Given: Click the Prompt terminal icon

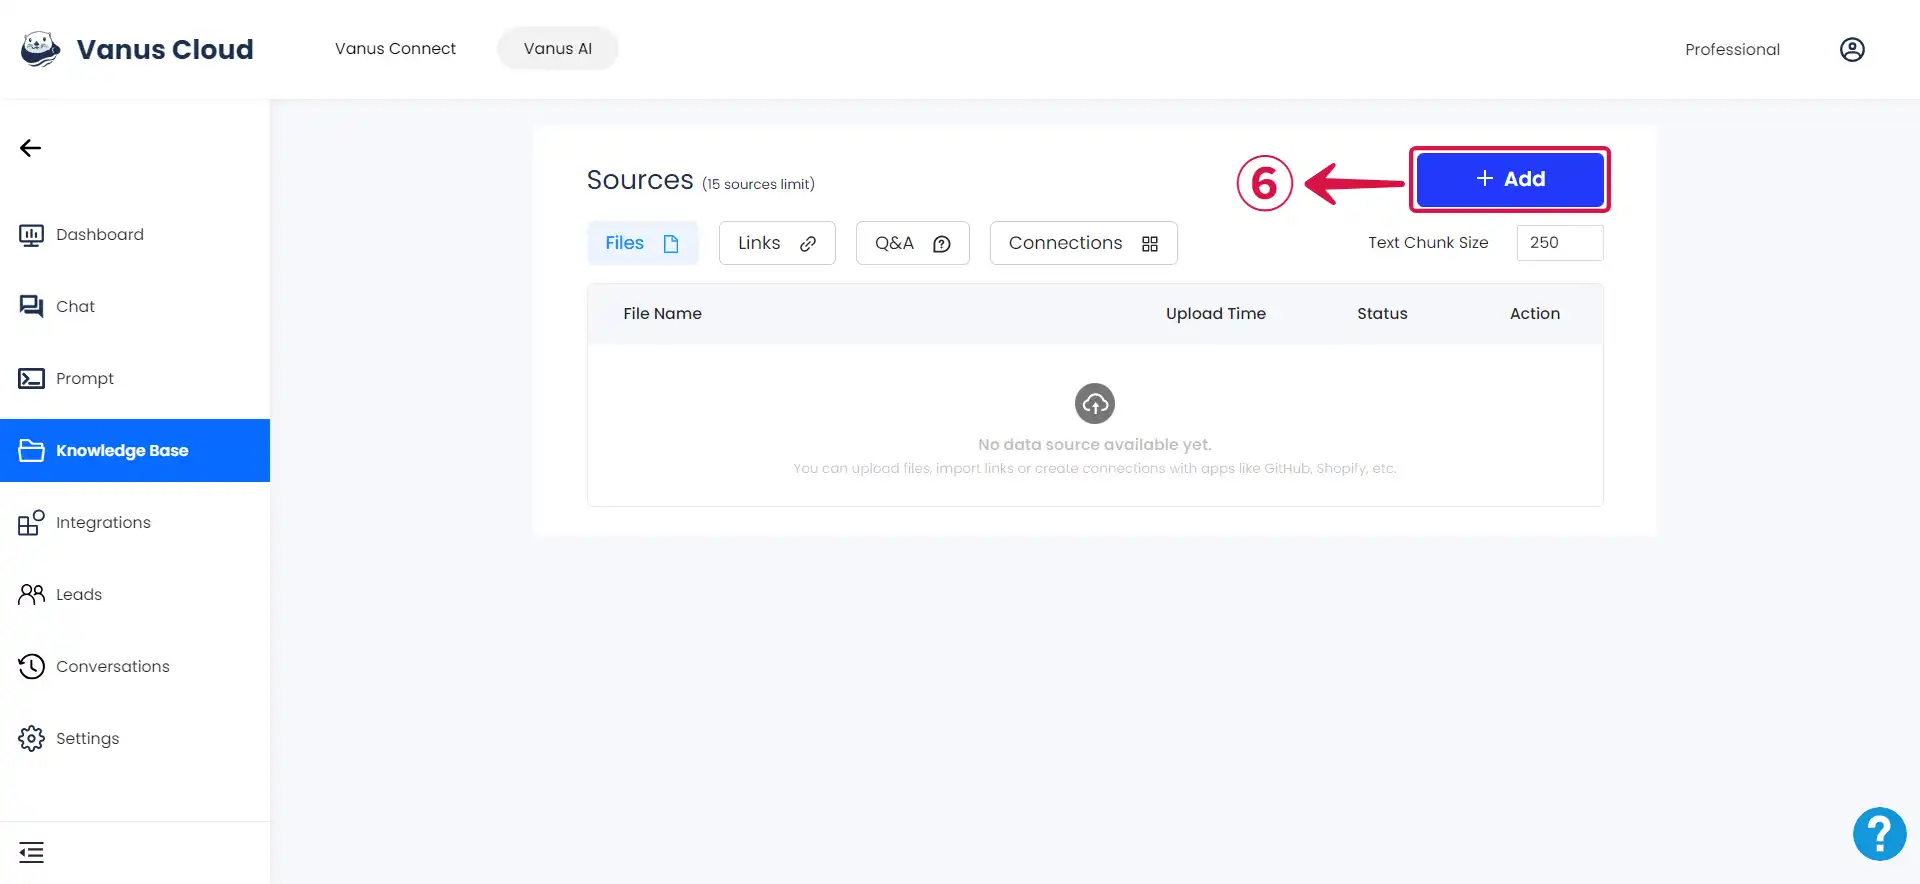Looking at the screenshot, I should coord(31,379).
